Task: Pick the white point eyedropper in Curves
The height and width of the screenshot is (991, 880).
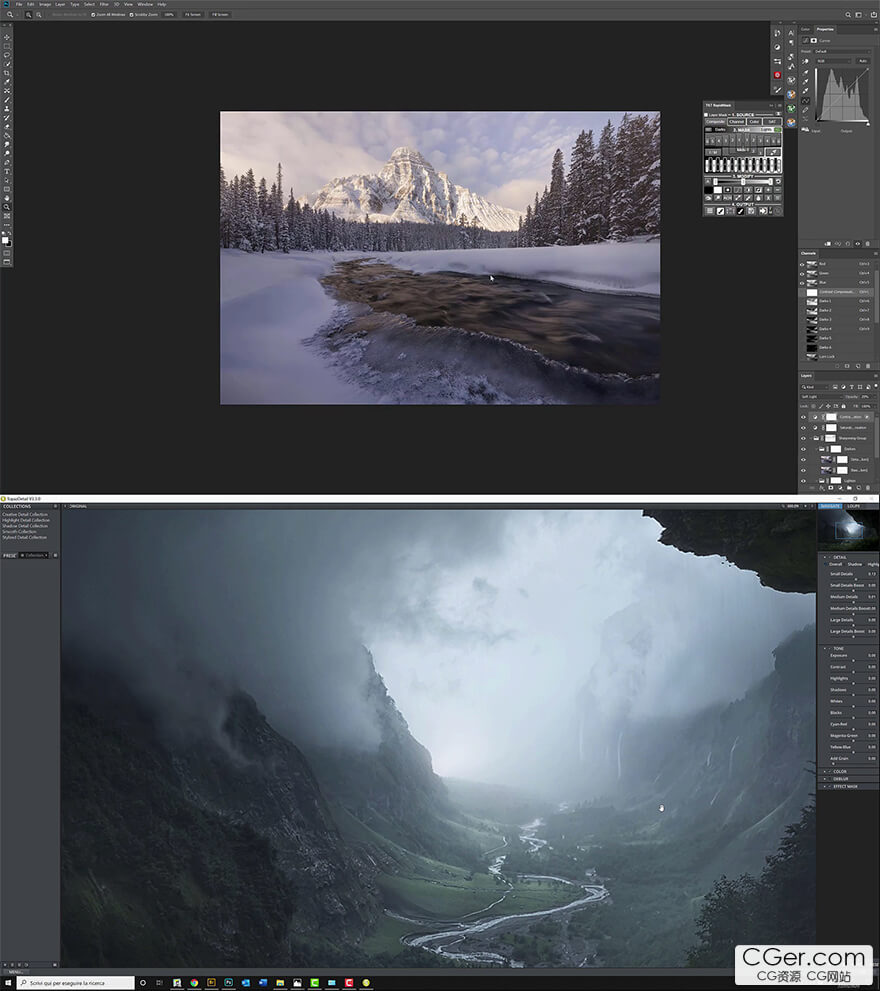Action: (x=805, y=90)
